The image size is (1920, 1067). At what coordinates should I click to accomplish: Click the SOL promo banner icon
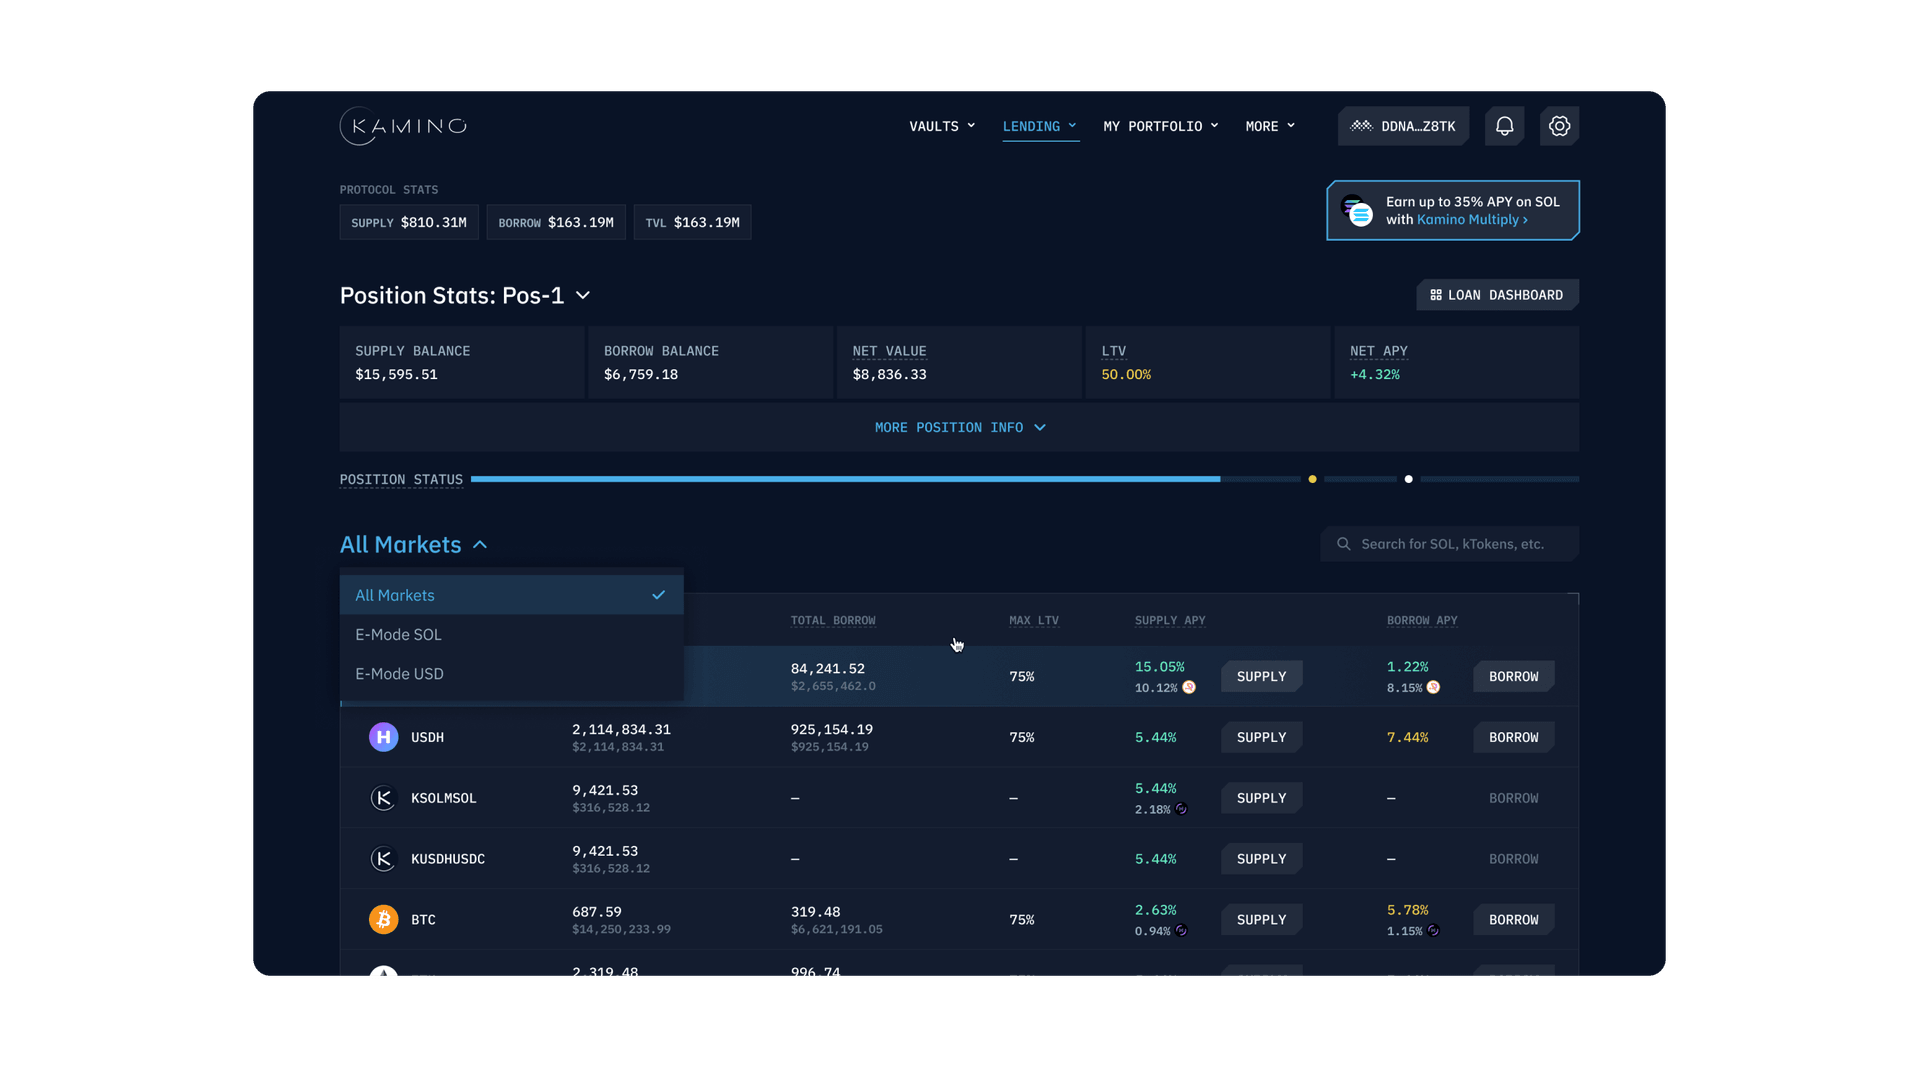point(1357,210)
